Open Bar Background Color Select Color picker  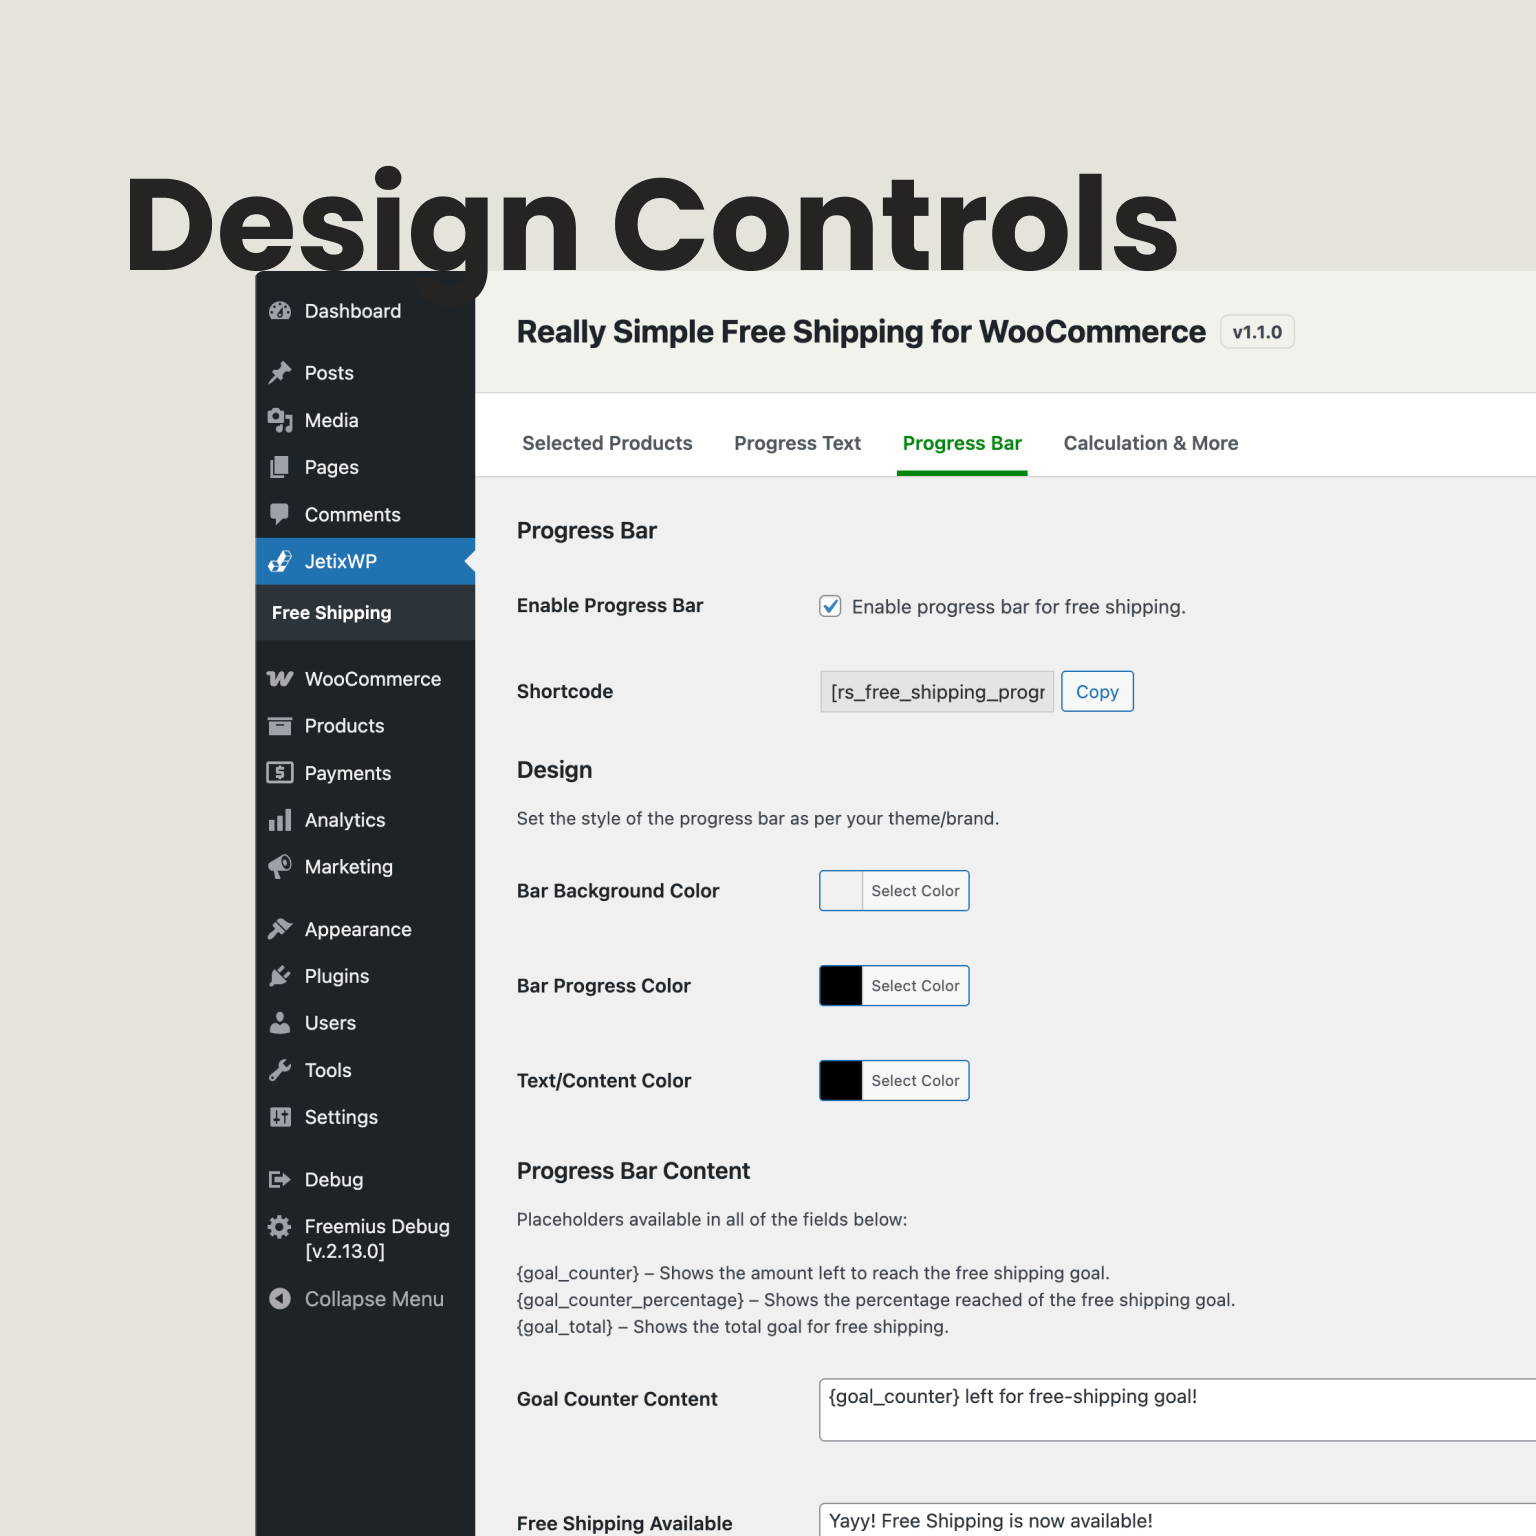pos(914,891)
